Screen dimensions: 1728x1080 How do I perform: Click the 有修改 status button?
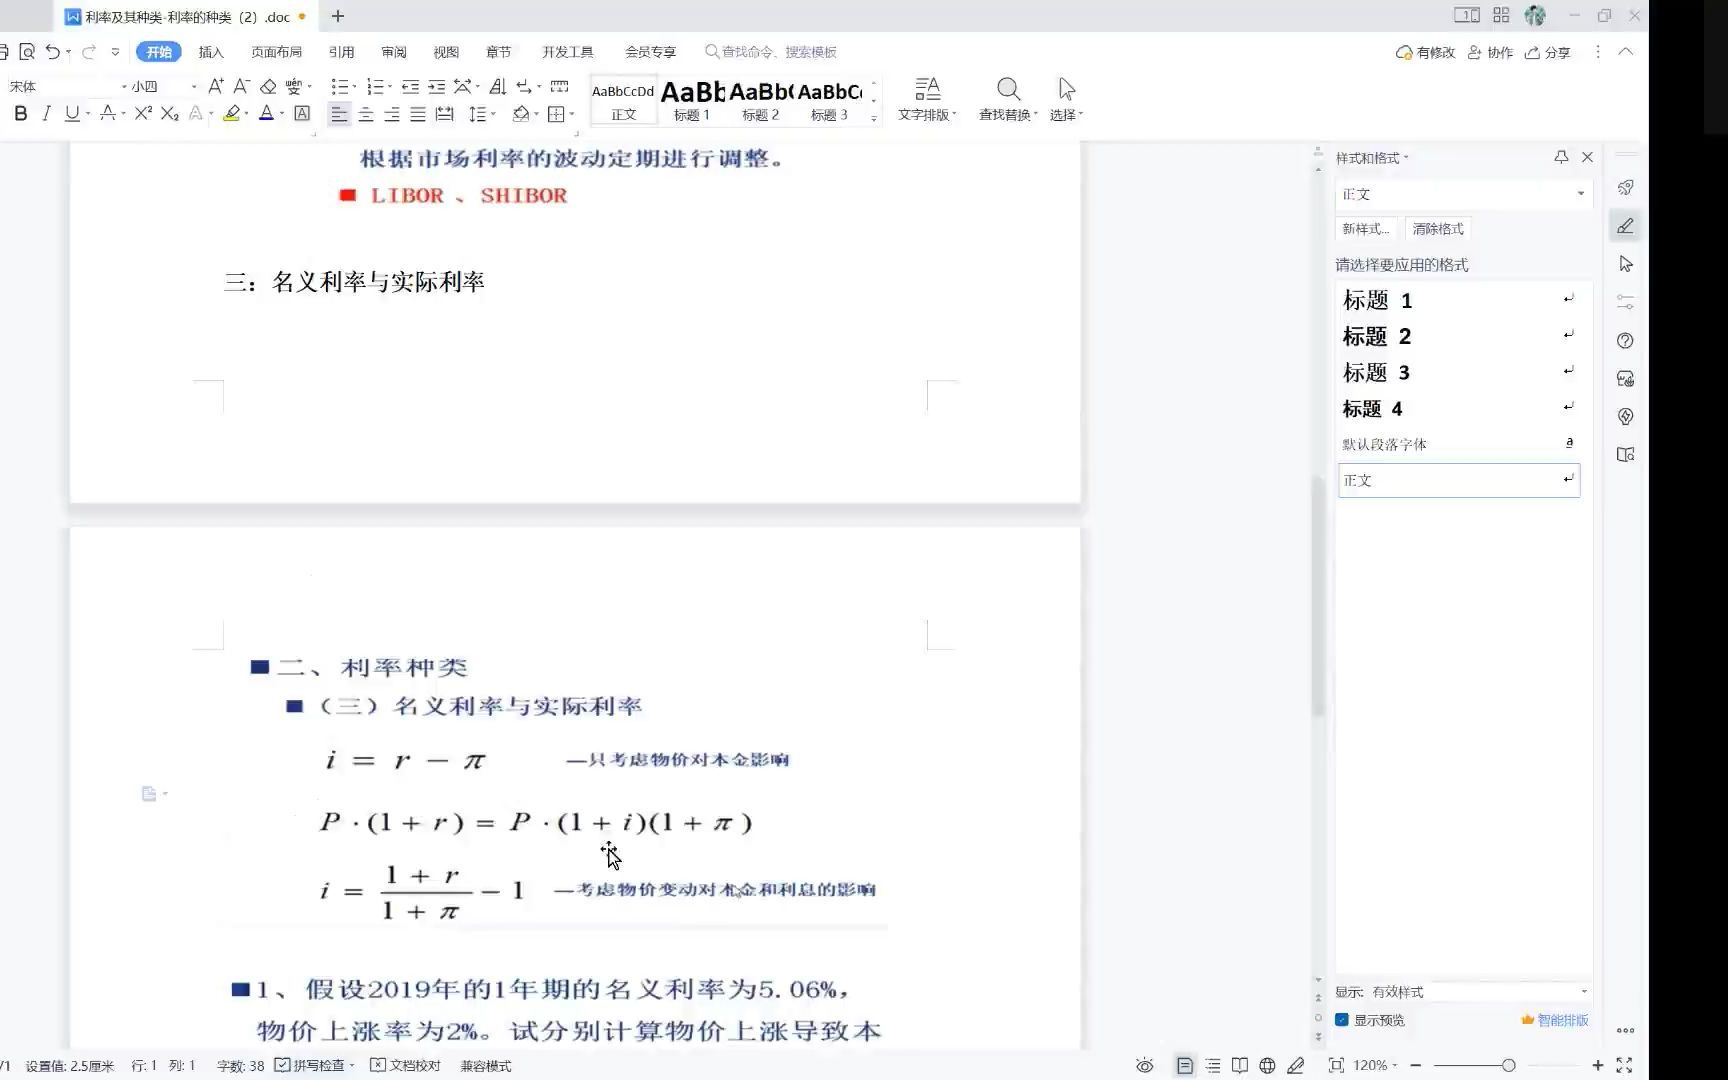[x=1425, y=52]
